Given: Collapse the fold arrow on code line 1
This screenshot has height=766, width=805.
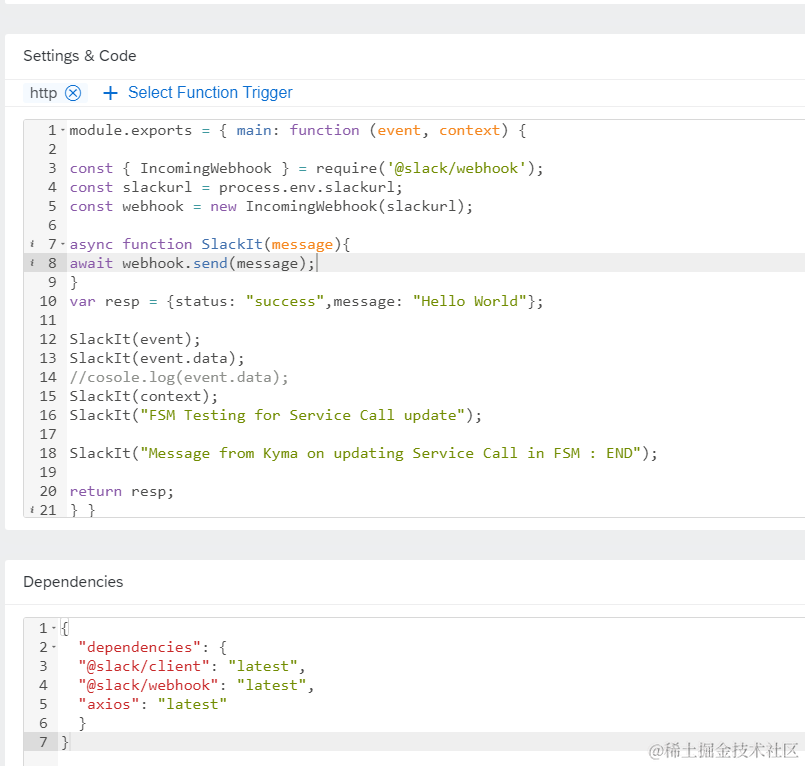Looking at the screenshot, I should point(63,130).
